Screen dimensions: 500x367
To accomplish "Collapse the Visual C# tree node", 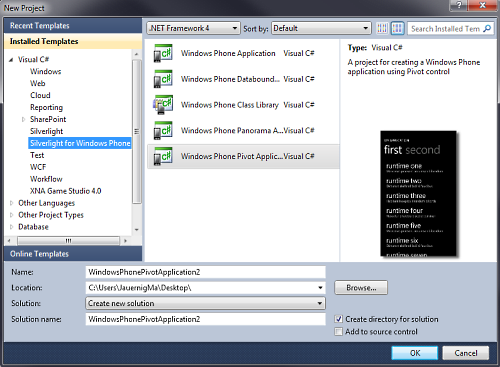I will tap(11, 60).
